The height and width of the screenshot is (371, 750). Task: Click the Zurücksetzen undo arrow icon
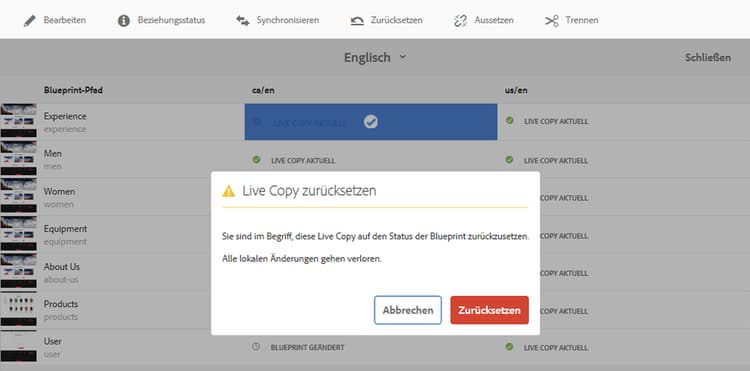[357, 21]
